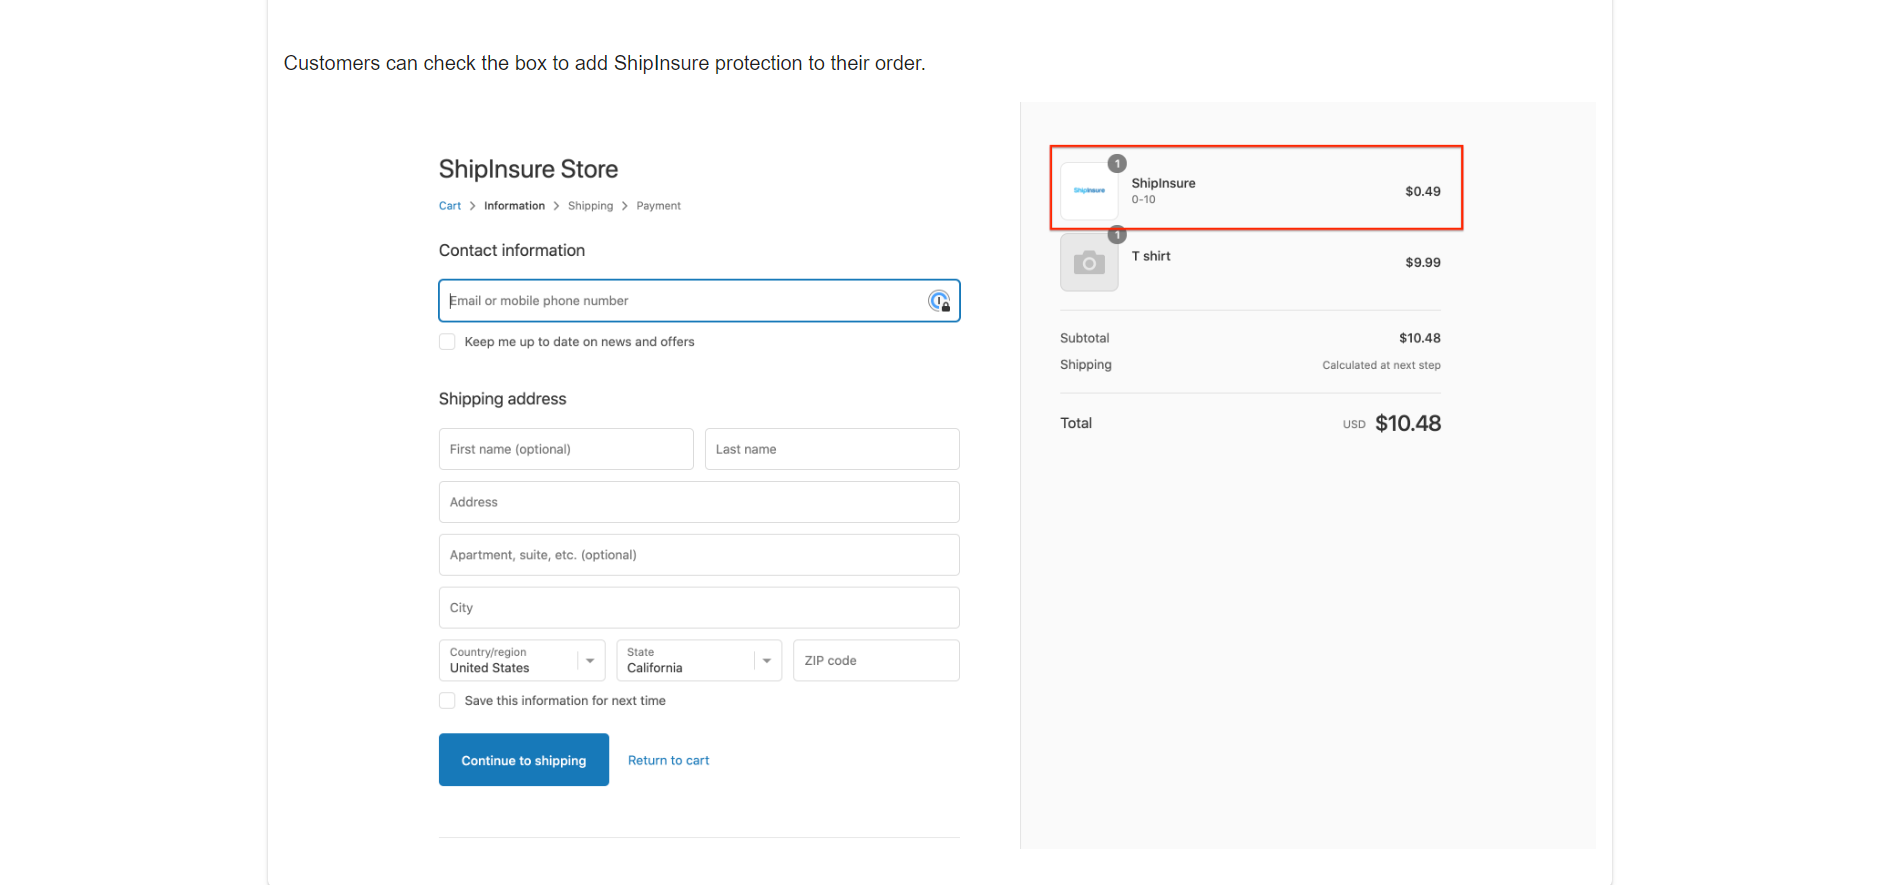Click the quantity badge on T shirt item
Image resolution: width=1887 pixels, height=885 pixels.
point(1117,235)
